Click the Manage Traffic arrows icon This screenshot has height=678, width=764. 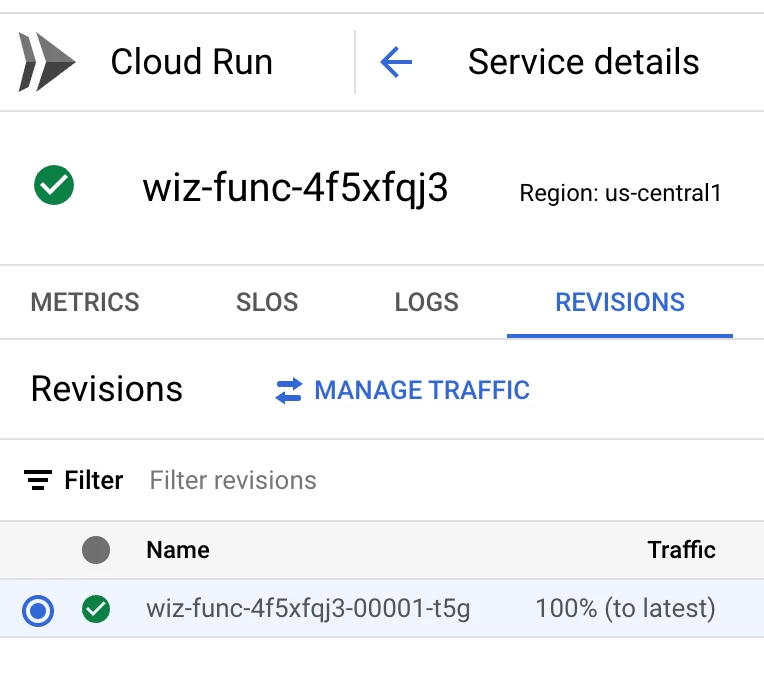coord(288,391)
